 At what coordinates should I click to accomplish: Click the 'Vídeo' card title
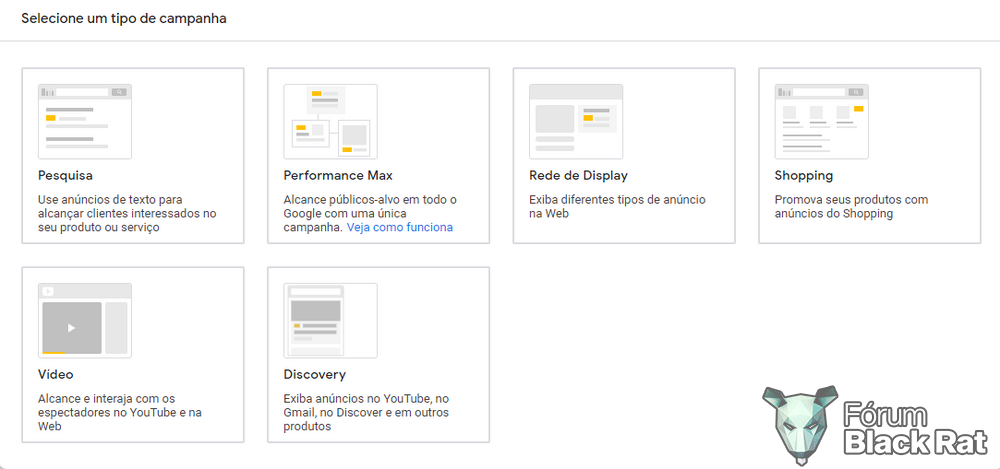55,375
